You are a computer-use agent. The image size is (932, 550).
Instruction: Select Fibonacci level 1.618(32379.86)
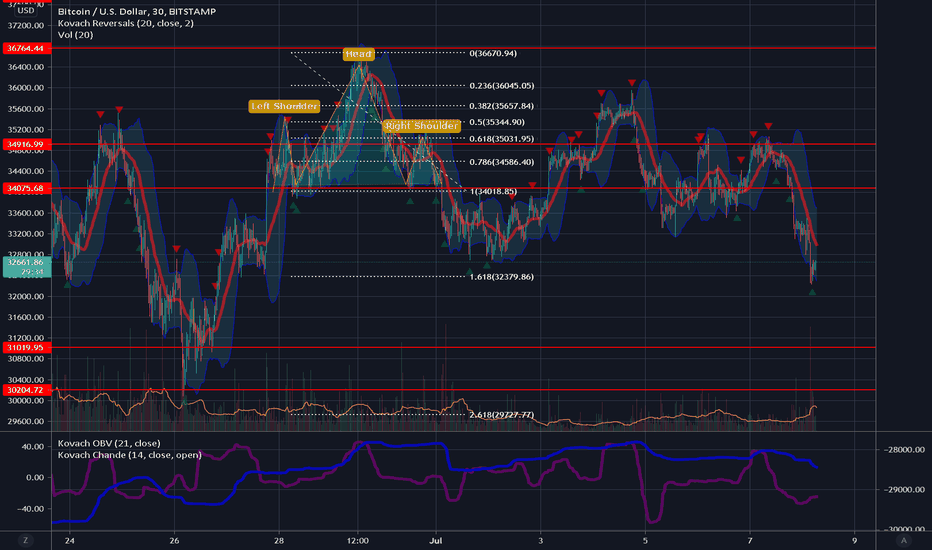(502, 276)
